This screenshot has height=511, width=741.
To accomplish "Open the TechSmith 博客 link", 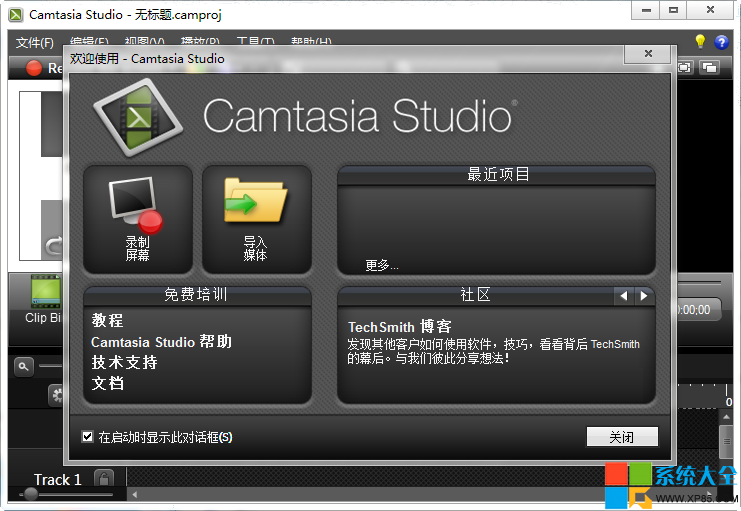I will pos(400,326).
